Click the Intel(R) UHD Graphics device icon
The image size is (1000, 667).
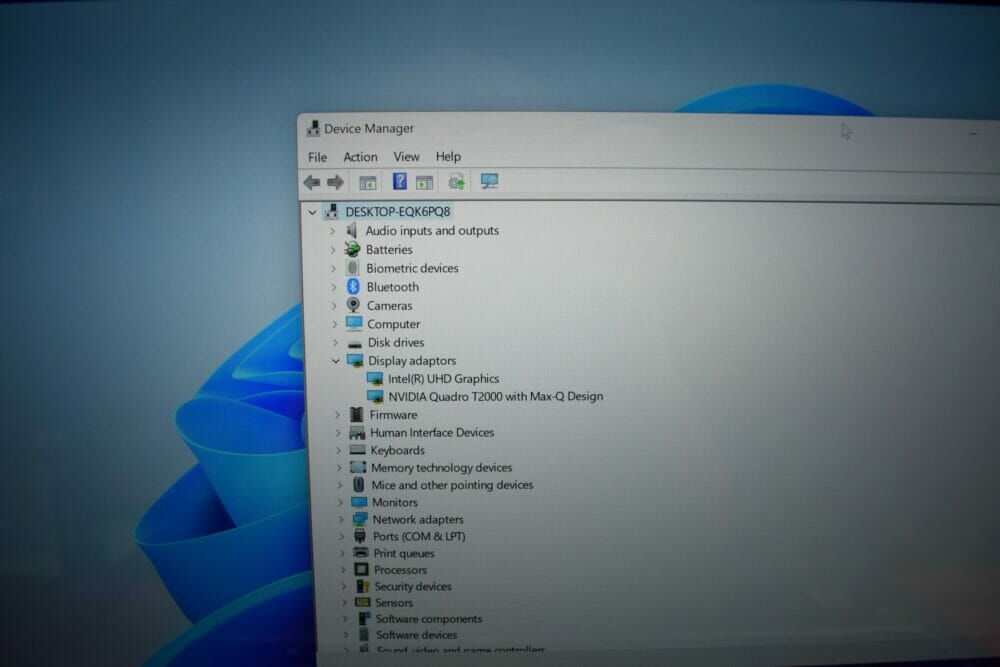375,379
